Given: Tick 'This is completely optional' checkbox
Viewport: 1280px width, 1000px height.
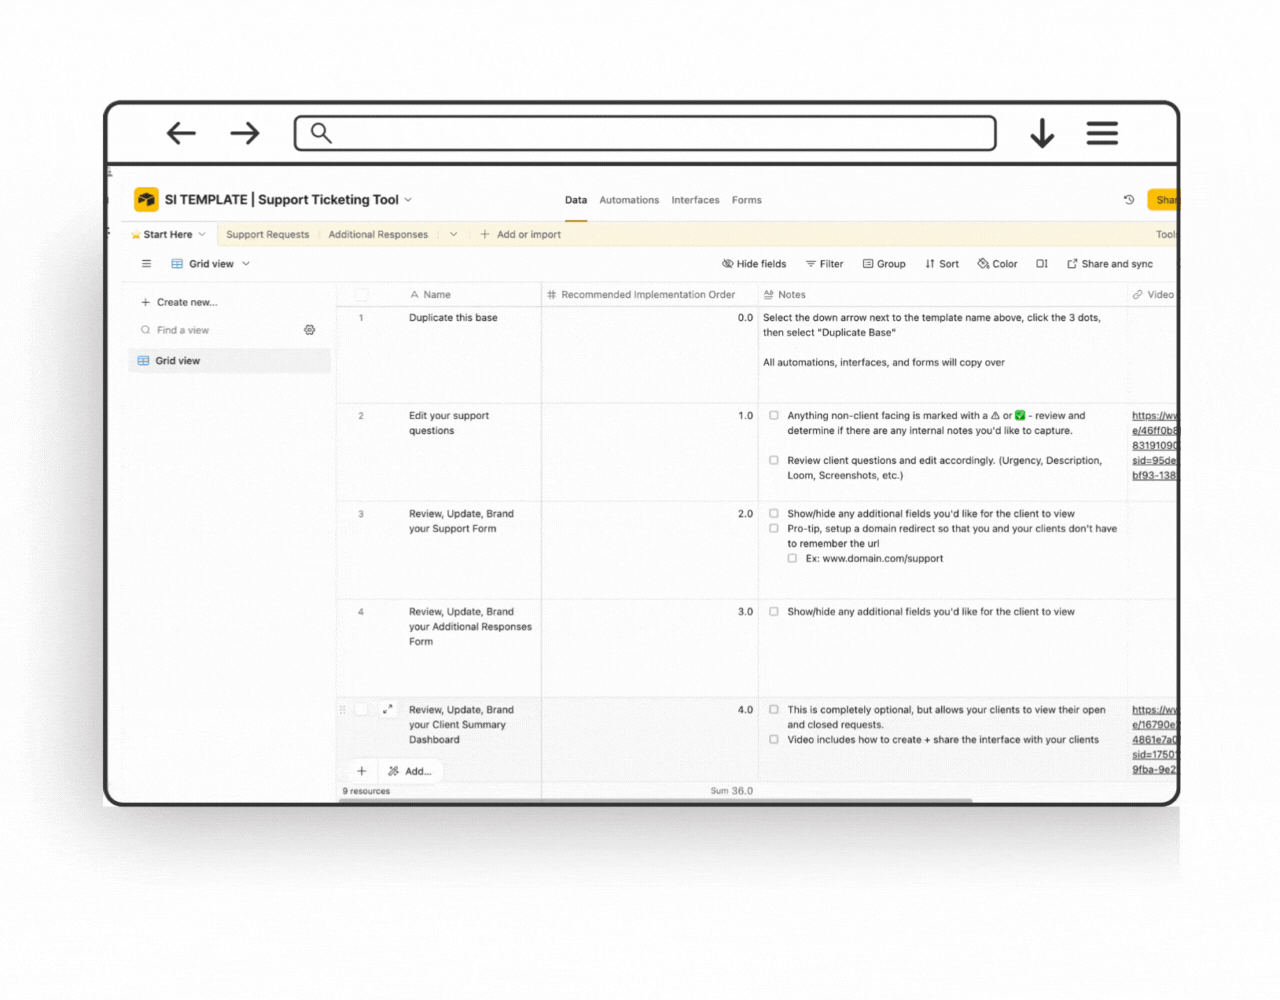Looking at the screenshot, I should pos(774,710).
